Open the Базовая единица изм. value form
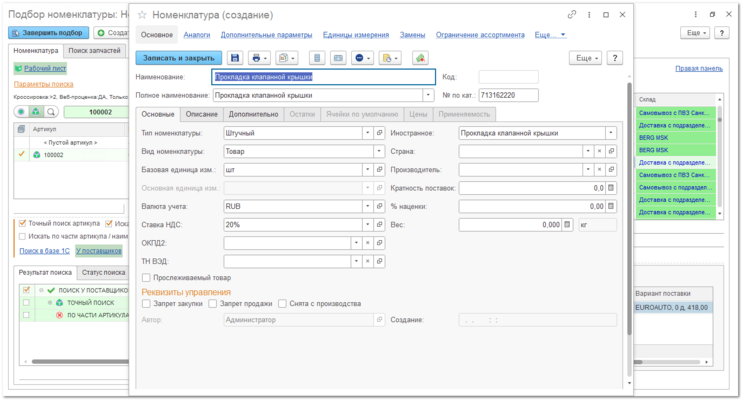The width and height of the screenshot is (743, 401). tap(379, 170)
